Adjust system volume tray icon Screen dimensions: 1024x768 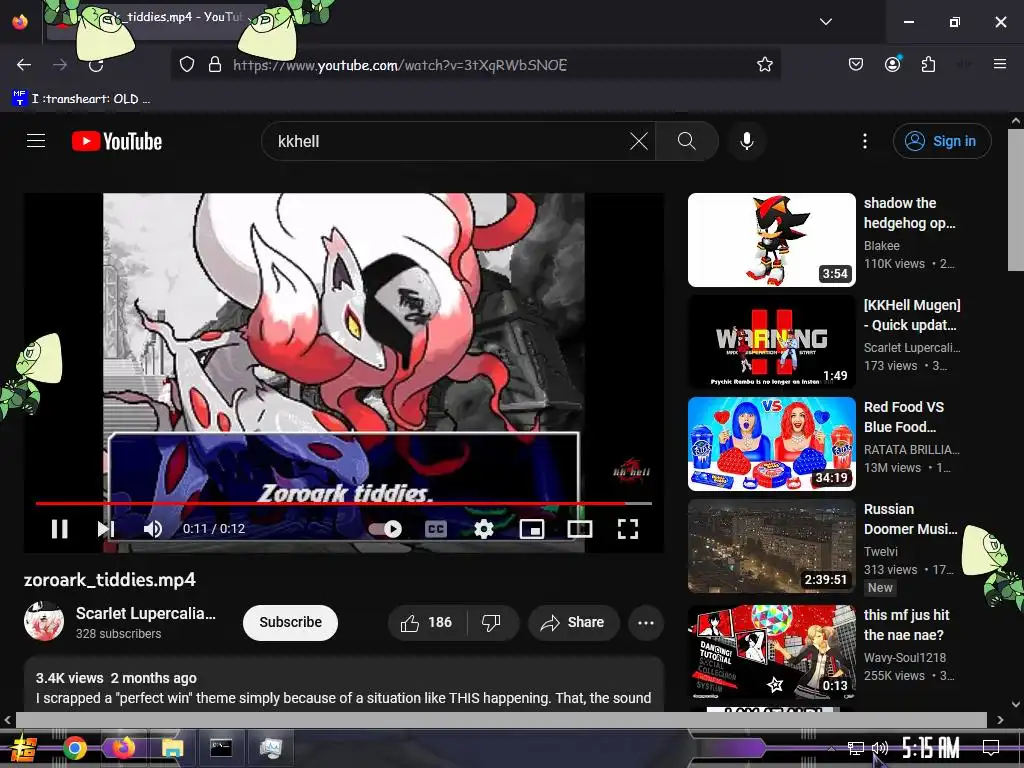tap(880, 748)
